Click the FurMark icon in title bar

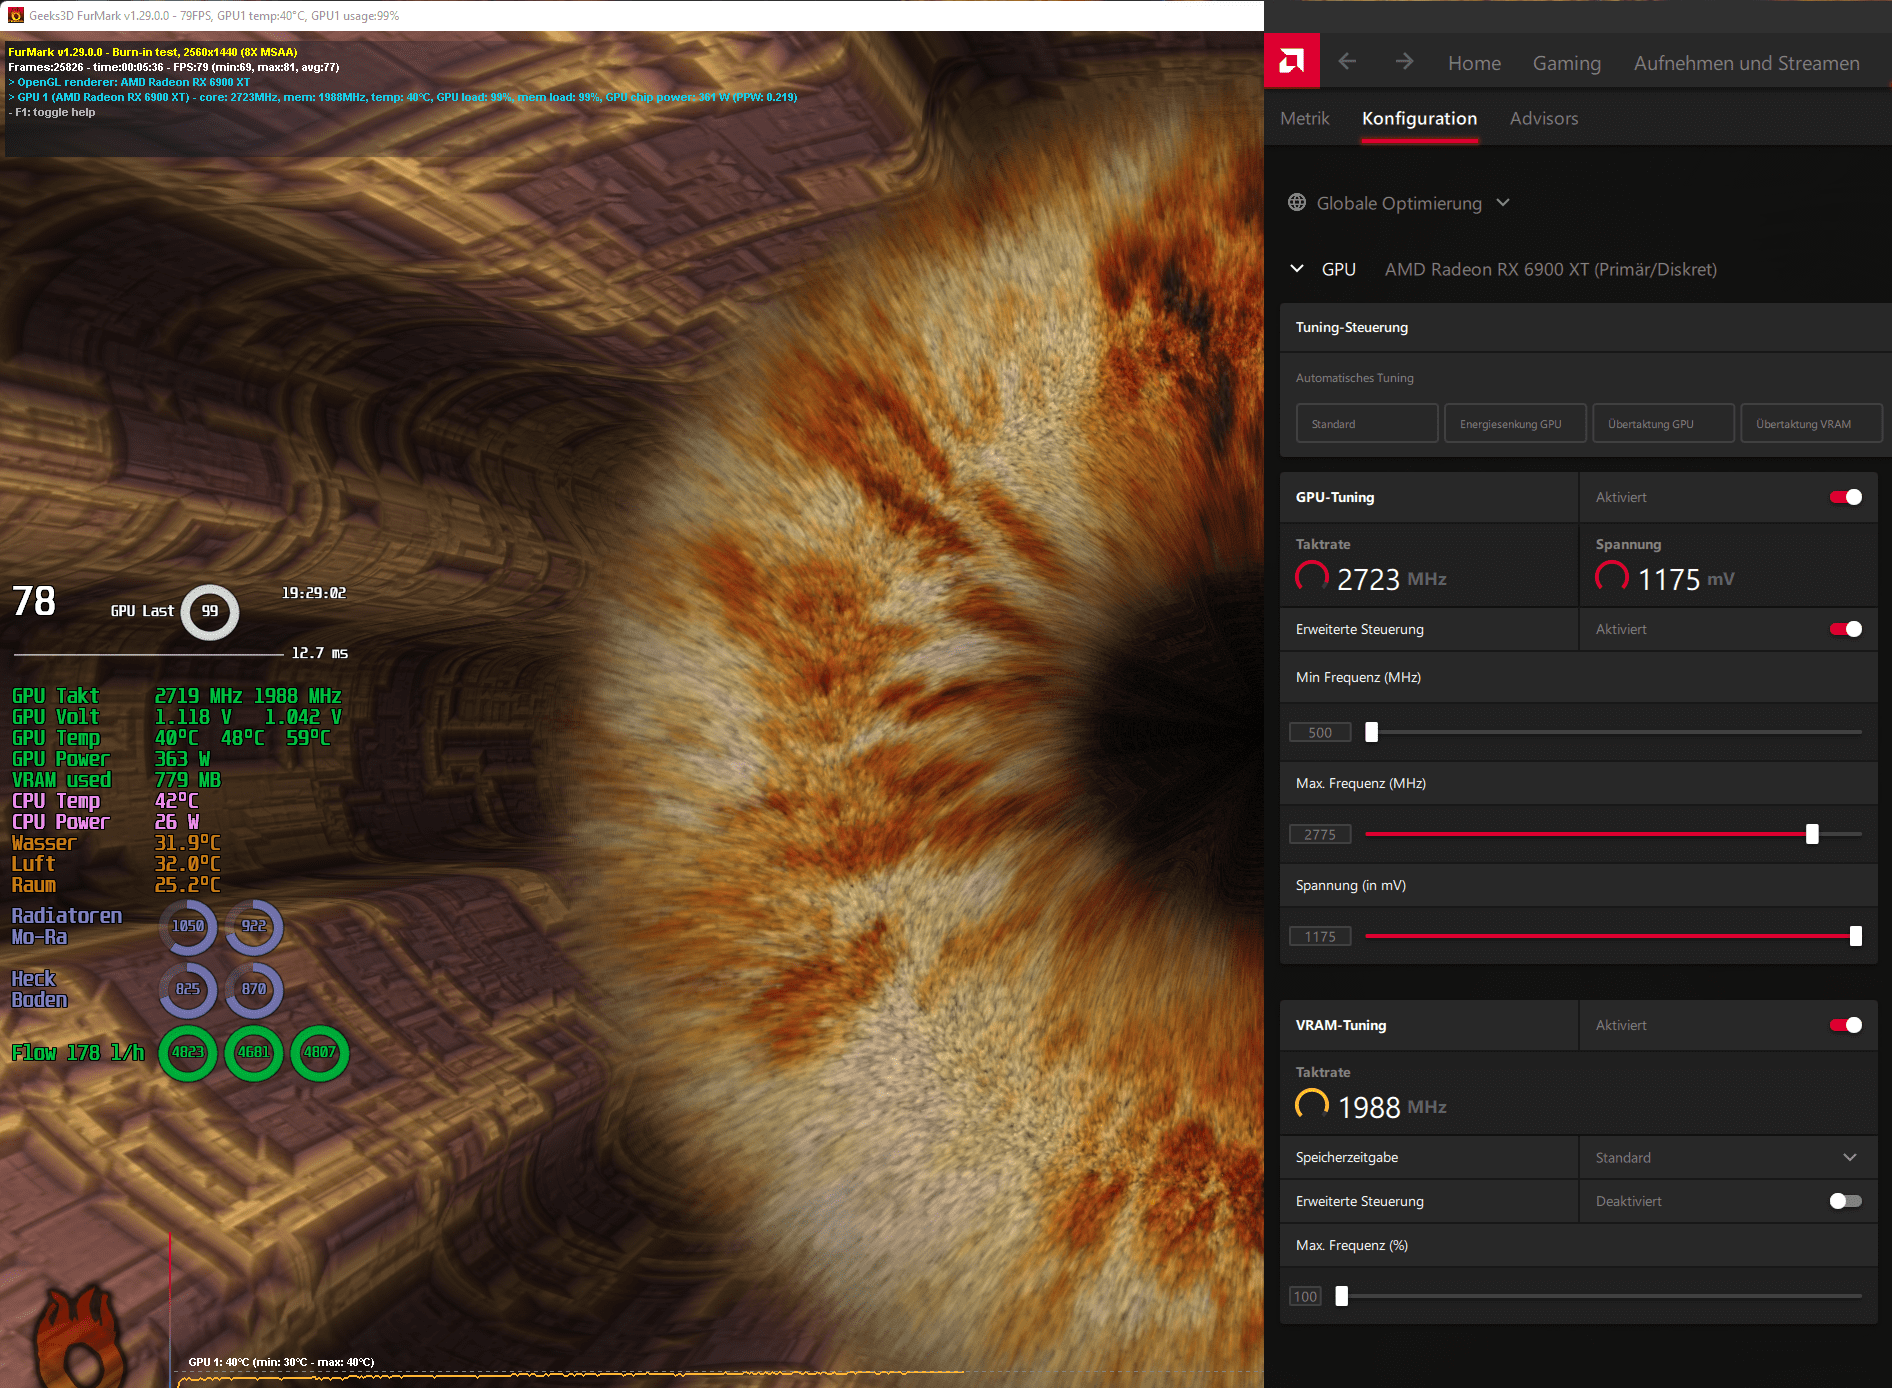15,15
